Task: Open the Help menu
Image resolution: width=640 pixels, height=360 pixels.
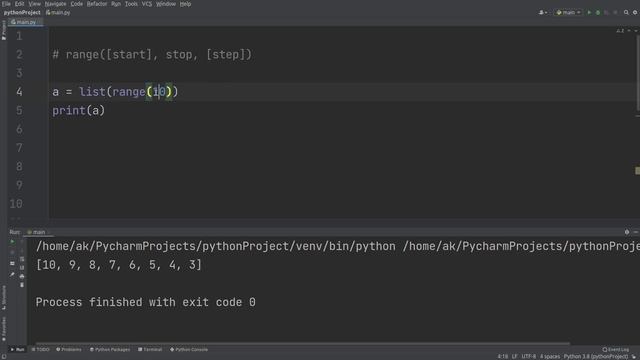Action: point(185,4)
